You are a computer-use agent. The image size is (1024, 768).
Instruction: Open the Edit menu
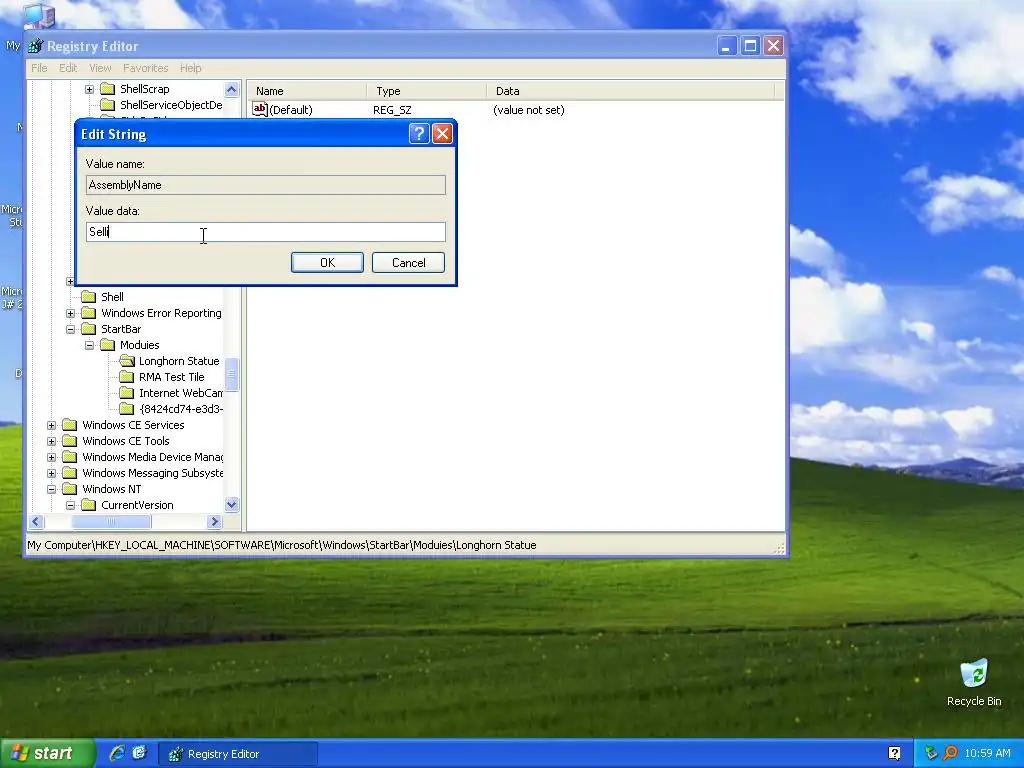pyautogui.click(x=68, y=68)
